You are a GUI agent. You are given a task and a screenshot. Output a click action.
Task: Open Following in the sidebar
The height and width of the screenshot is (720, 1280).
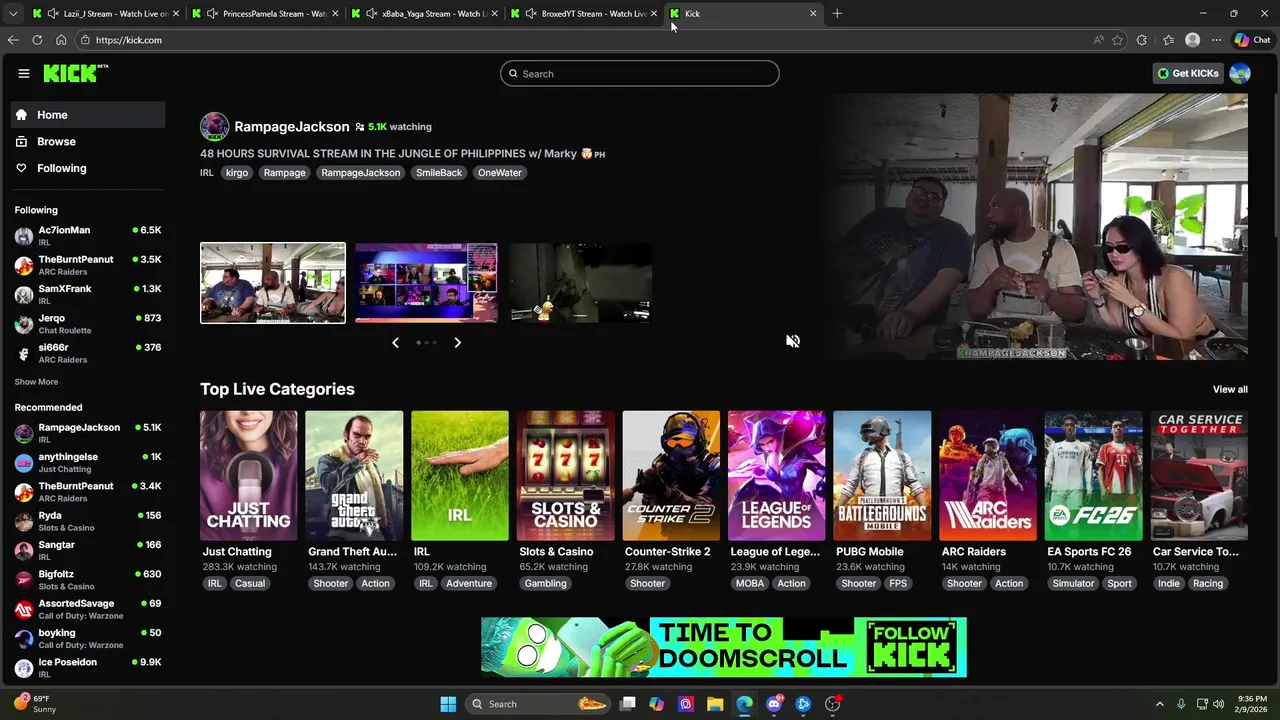(88, 168)
